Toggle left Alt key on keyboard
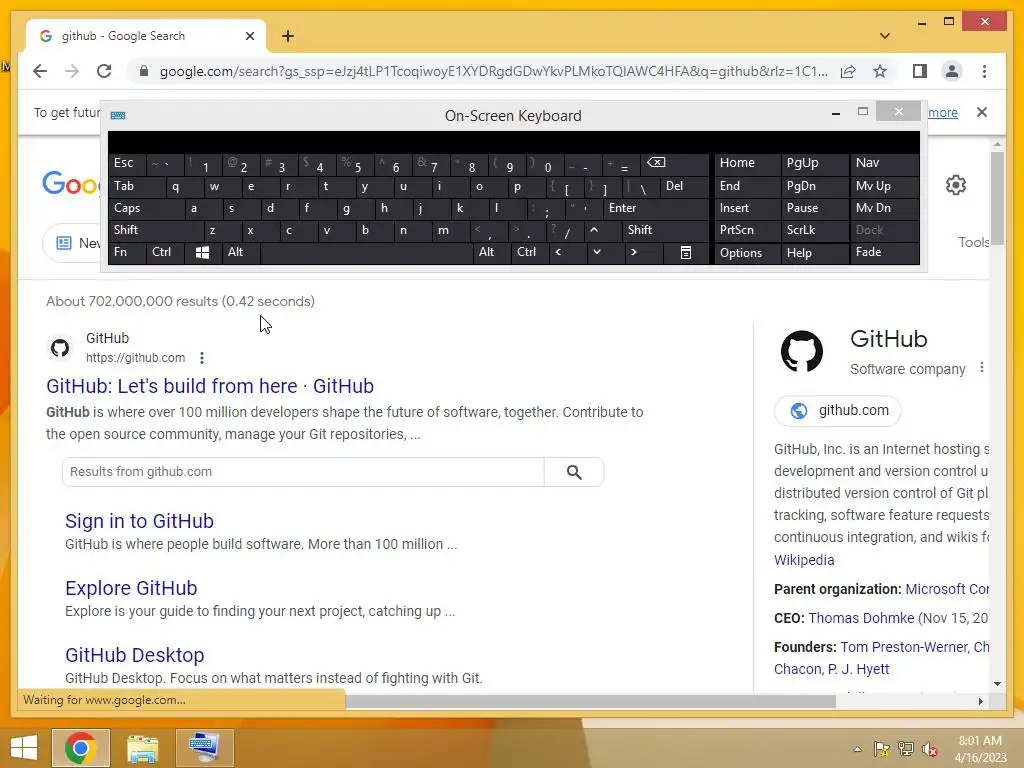 pyautogui.click(x=240, y=252)
